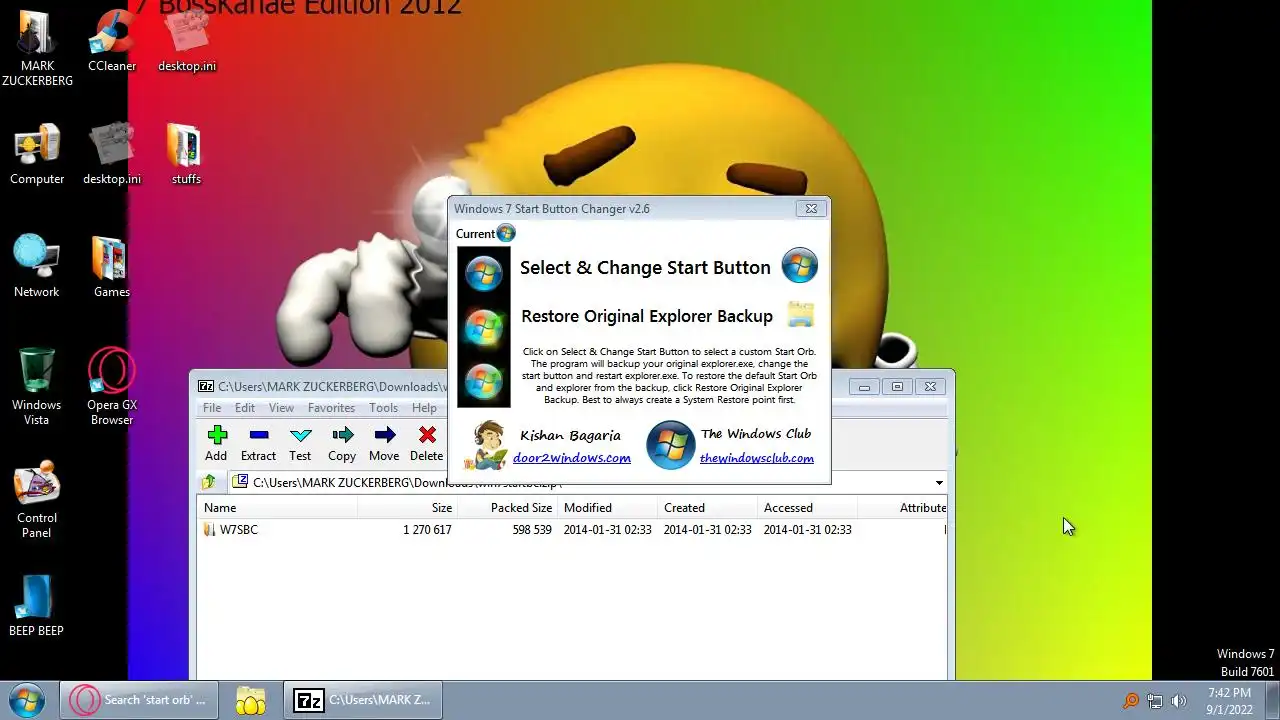Select the CCleaner desktop icon
The image size is (1280, 720).
(112, 42)
